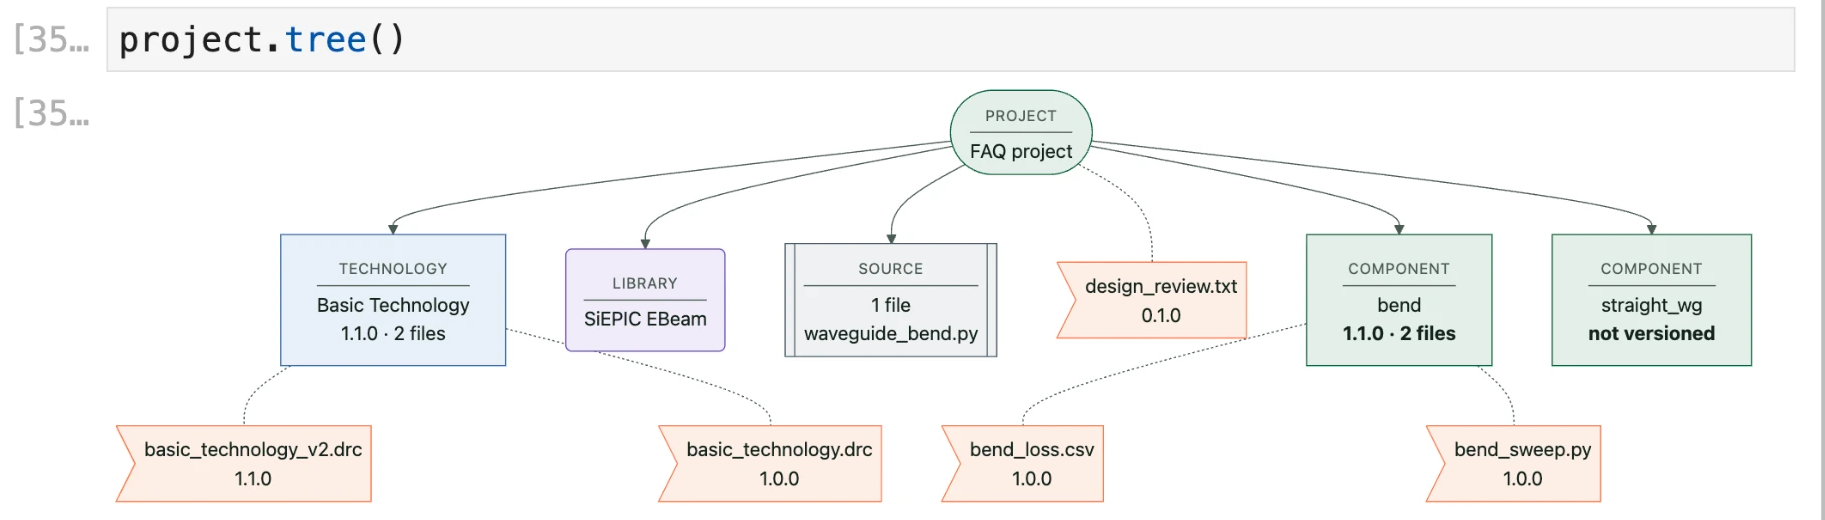This screenshot has width=1825, height=520.
Task: Click the bend_sweep.py 1.0.0 file node
Action: tap(1514, 464)
